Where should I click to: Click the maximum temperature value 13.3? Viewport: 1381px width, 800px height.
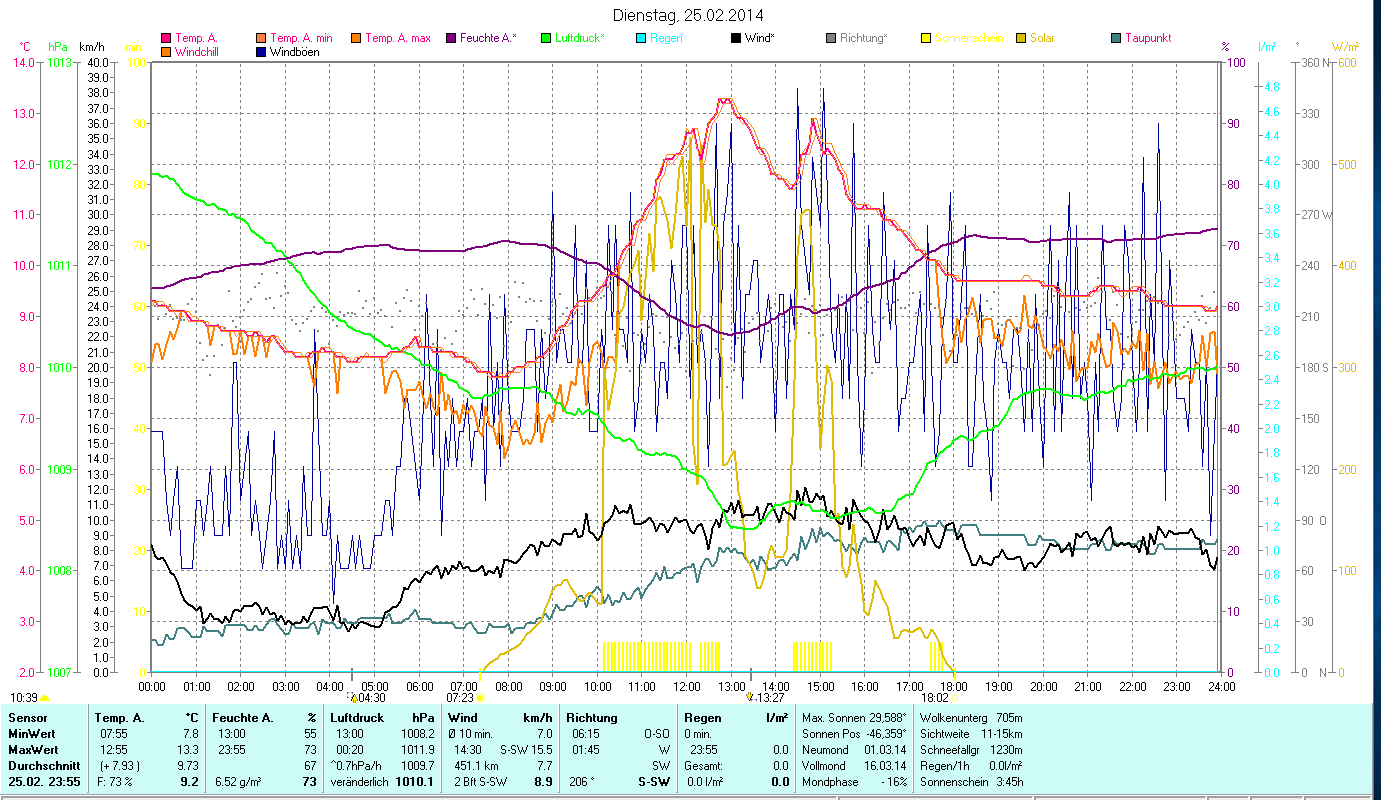(189, 750)
